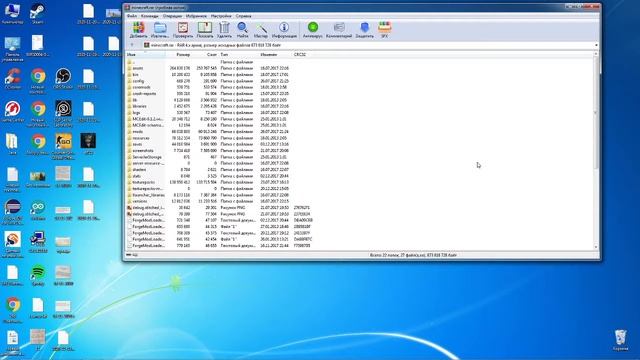This screenshot has width=640, height=360.
Task: Click the Корзина recycle bin icon
Action: [620, 340]
